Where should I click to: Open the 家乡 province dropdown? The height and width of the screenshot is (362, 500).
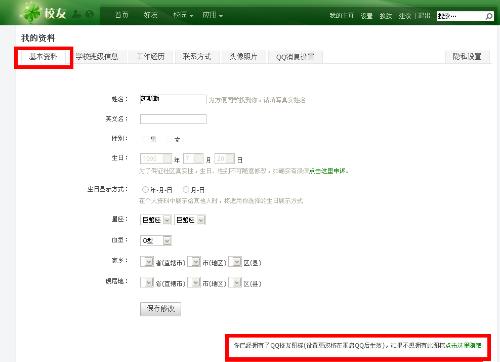pyautogui.click(x=147, y=262)
